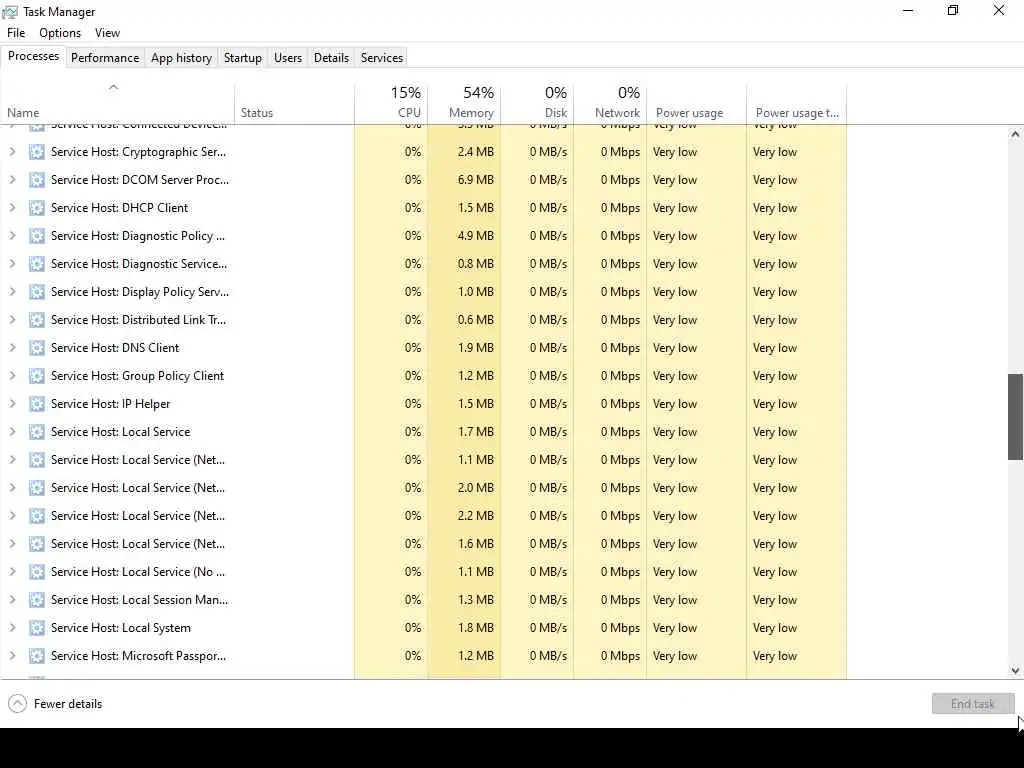Viewport: 1024px width, 768px height.
Task: Sort processes by Name column header
Action: [118, 103]
